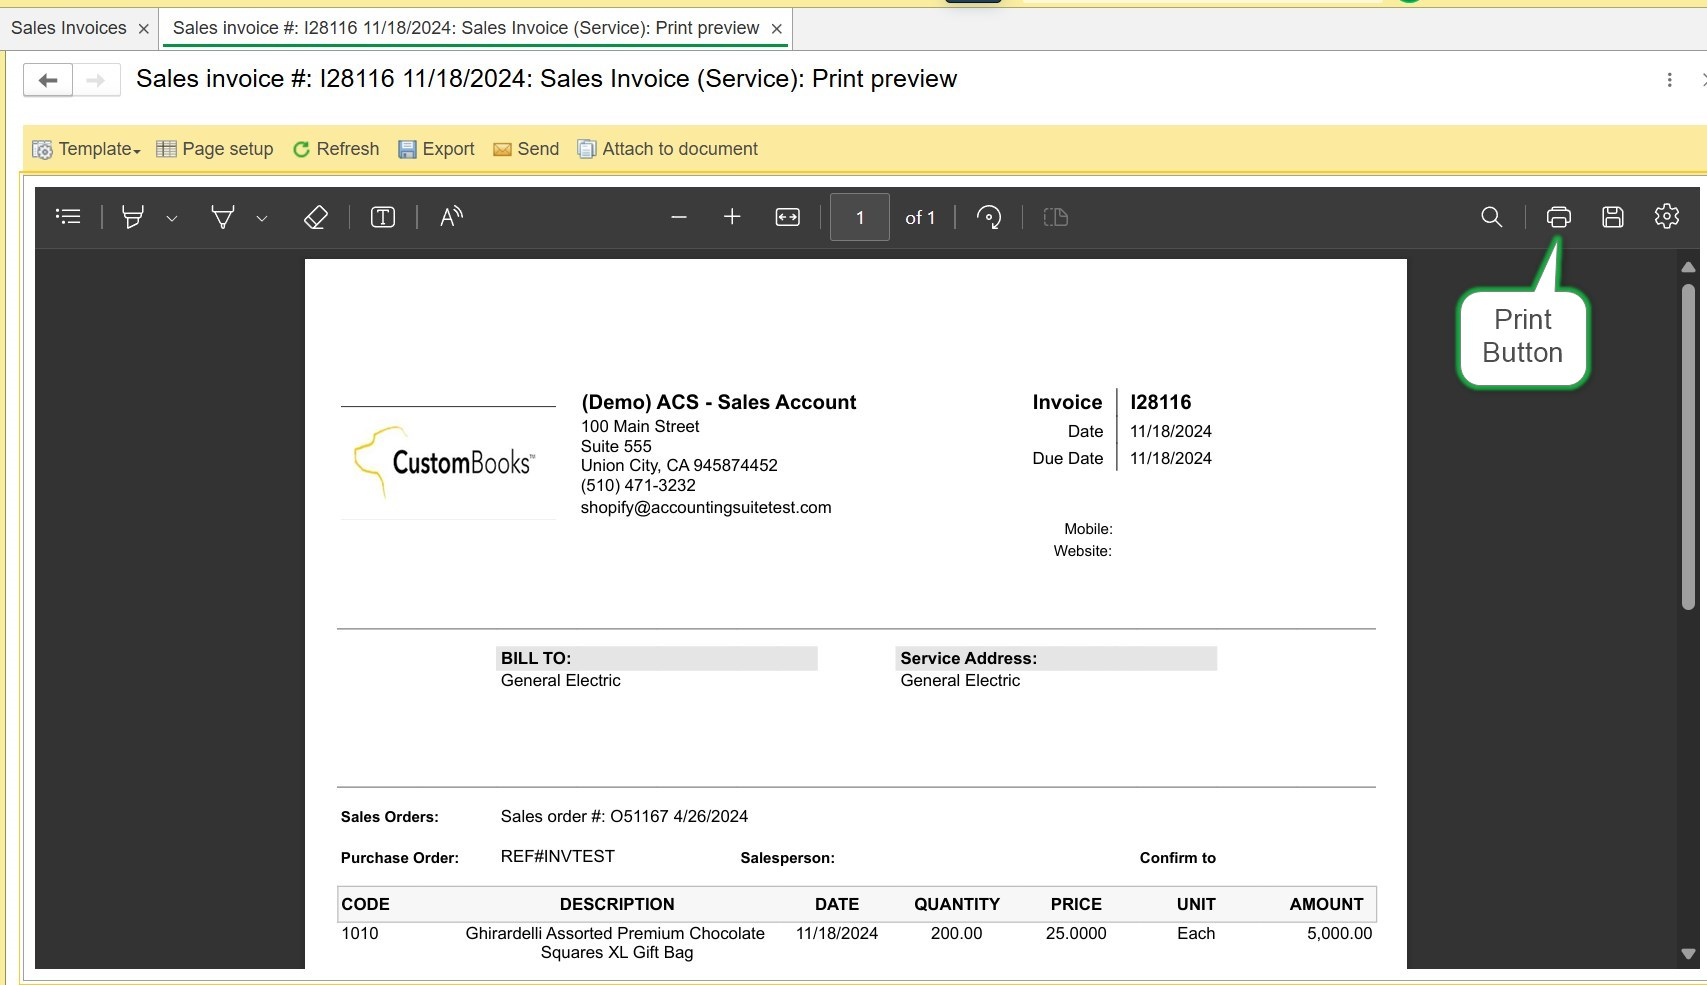This screenshot has width=1707, height=985.
Task: Open the Template dropdown menu
Action: pos(87,149)
